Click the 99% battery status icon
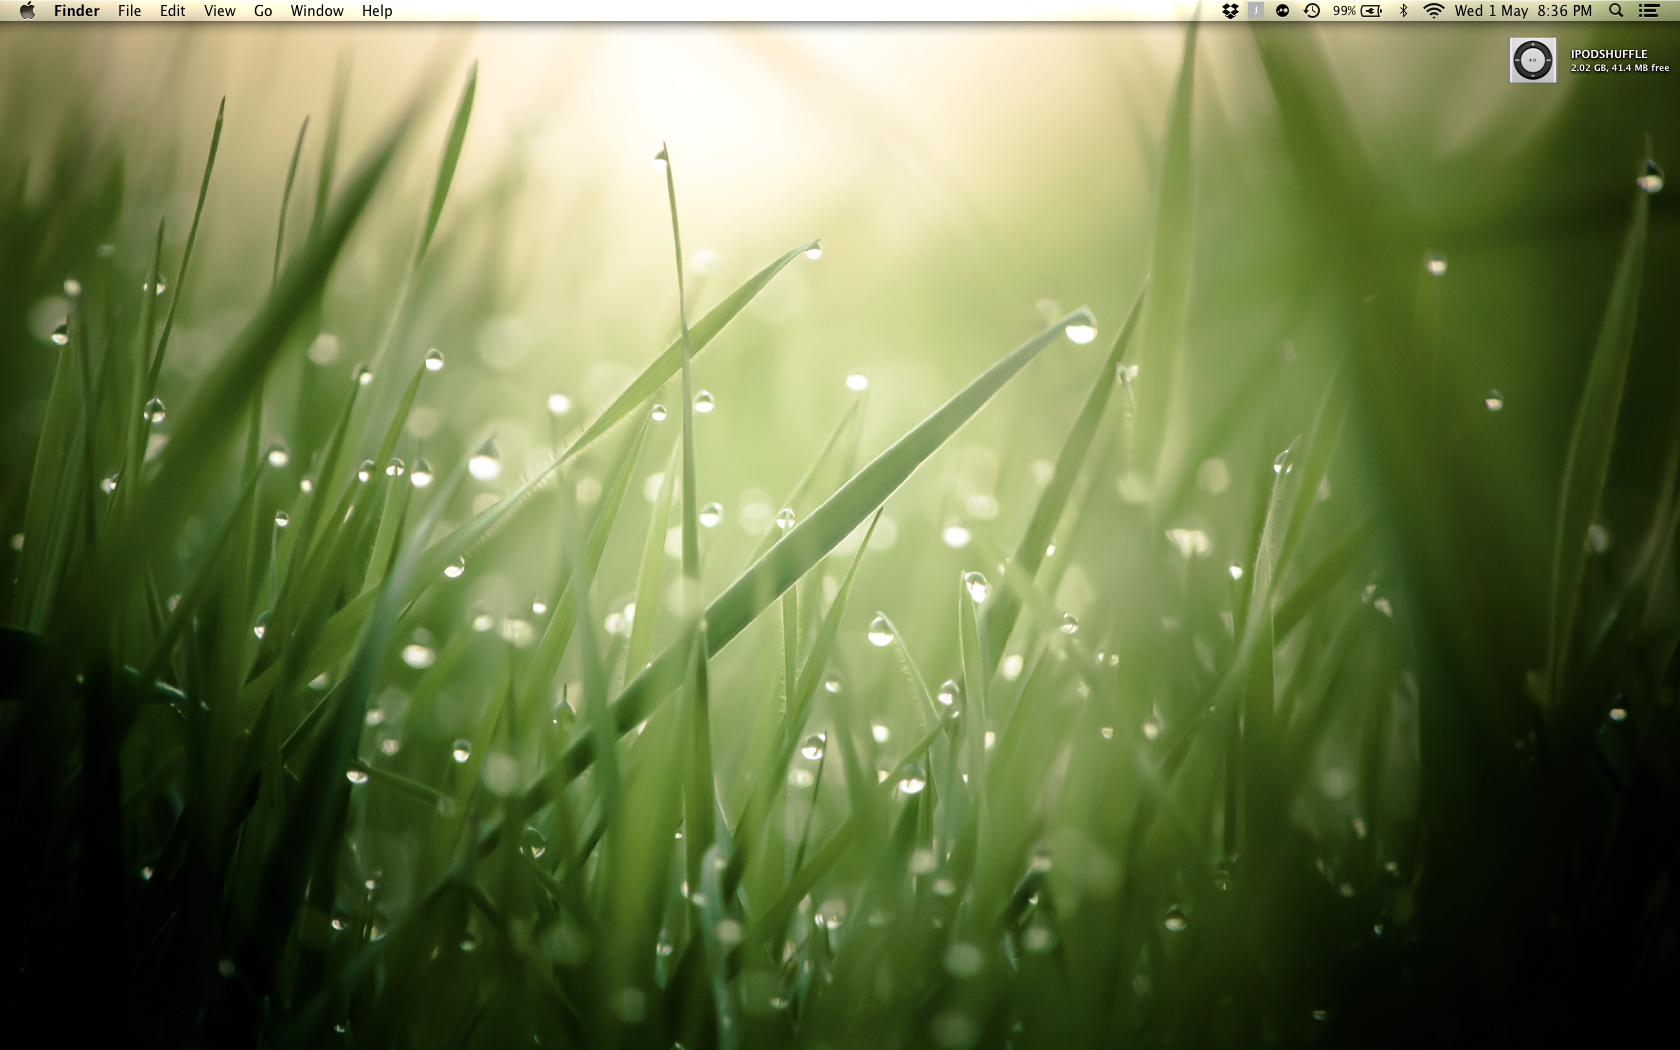Screen dimensions: 1680x1050 [x=1357, y=11]
